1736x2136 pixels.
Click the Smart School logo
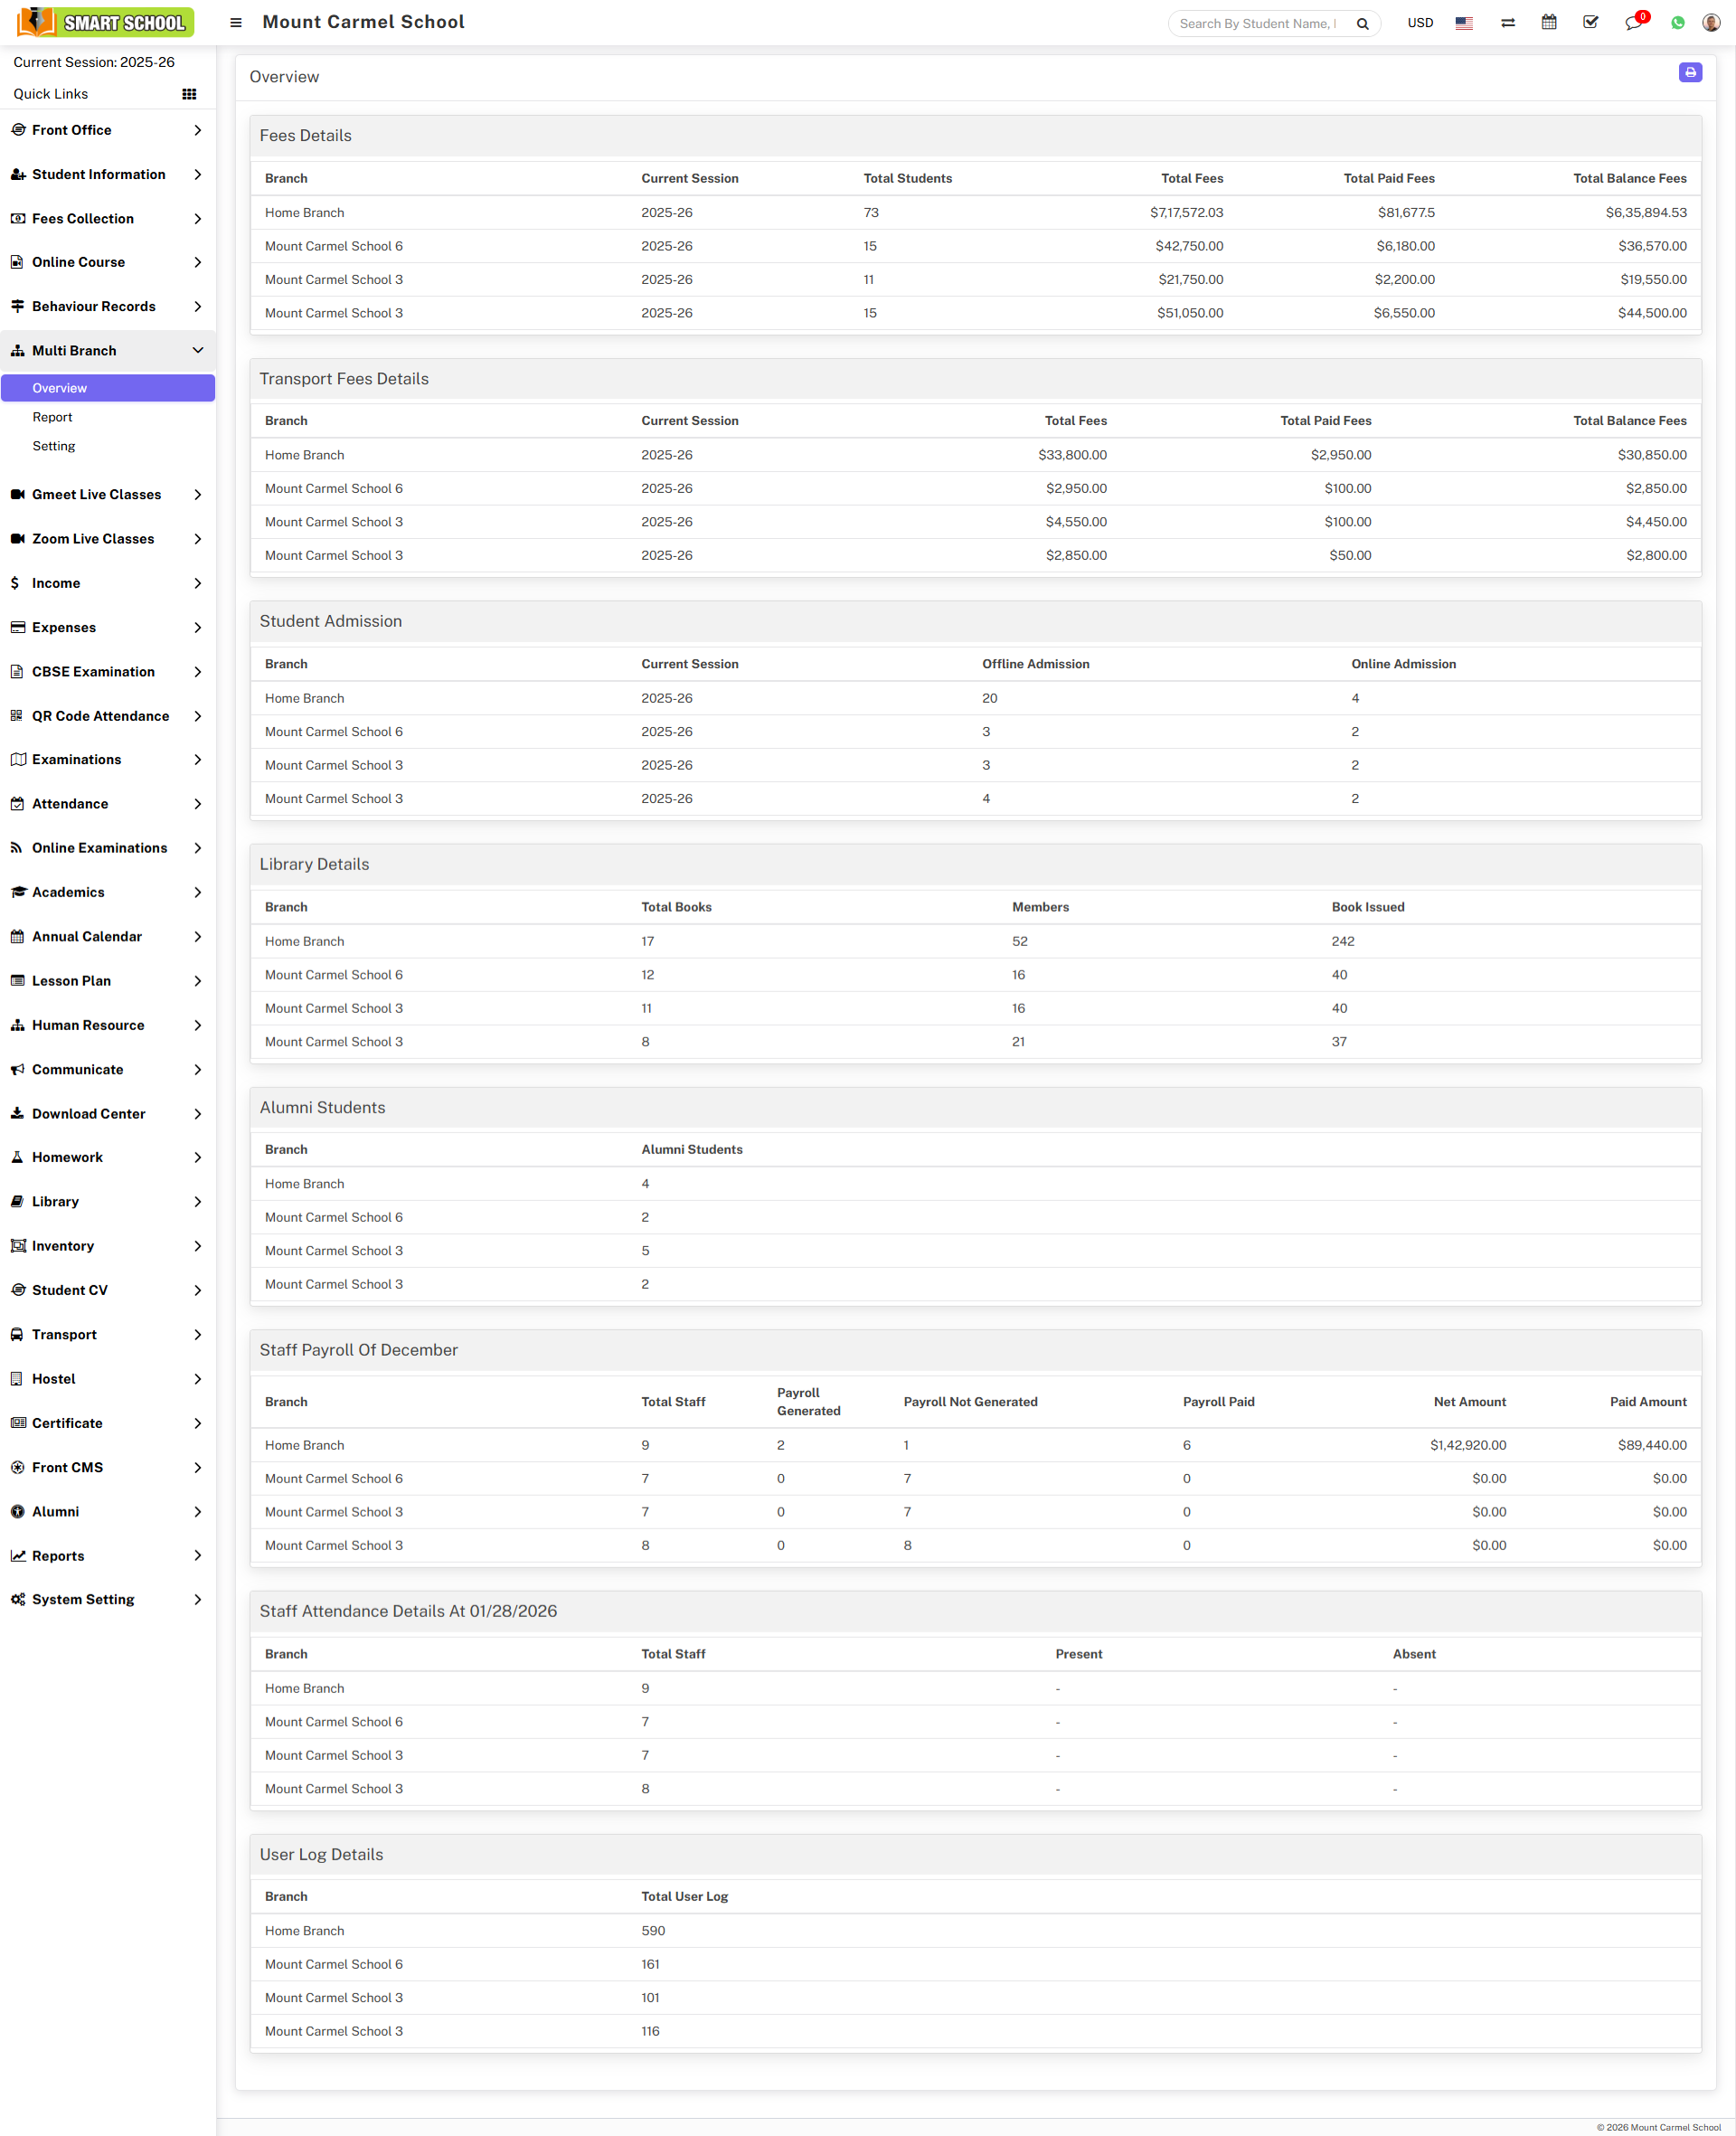(x=105, y=22)
